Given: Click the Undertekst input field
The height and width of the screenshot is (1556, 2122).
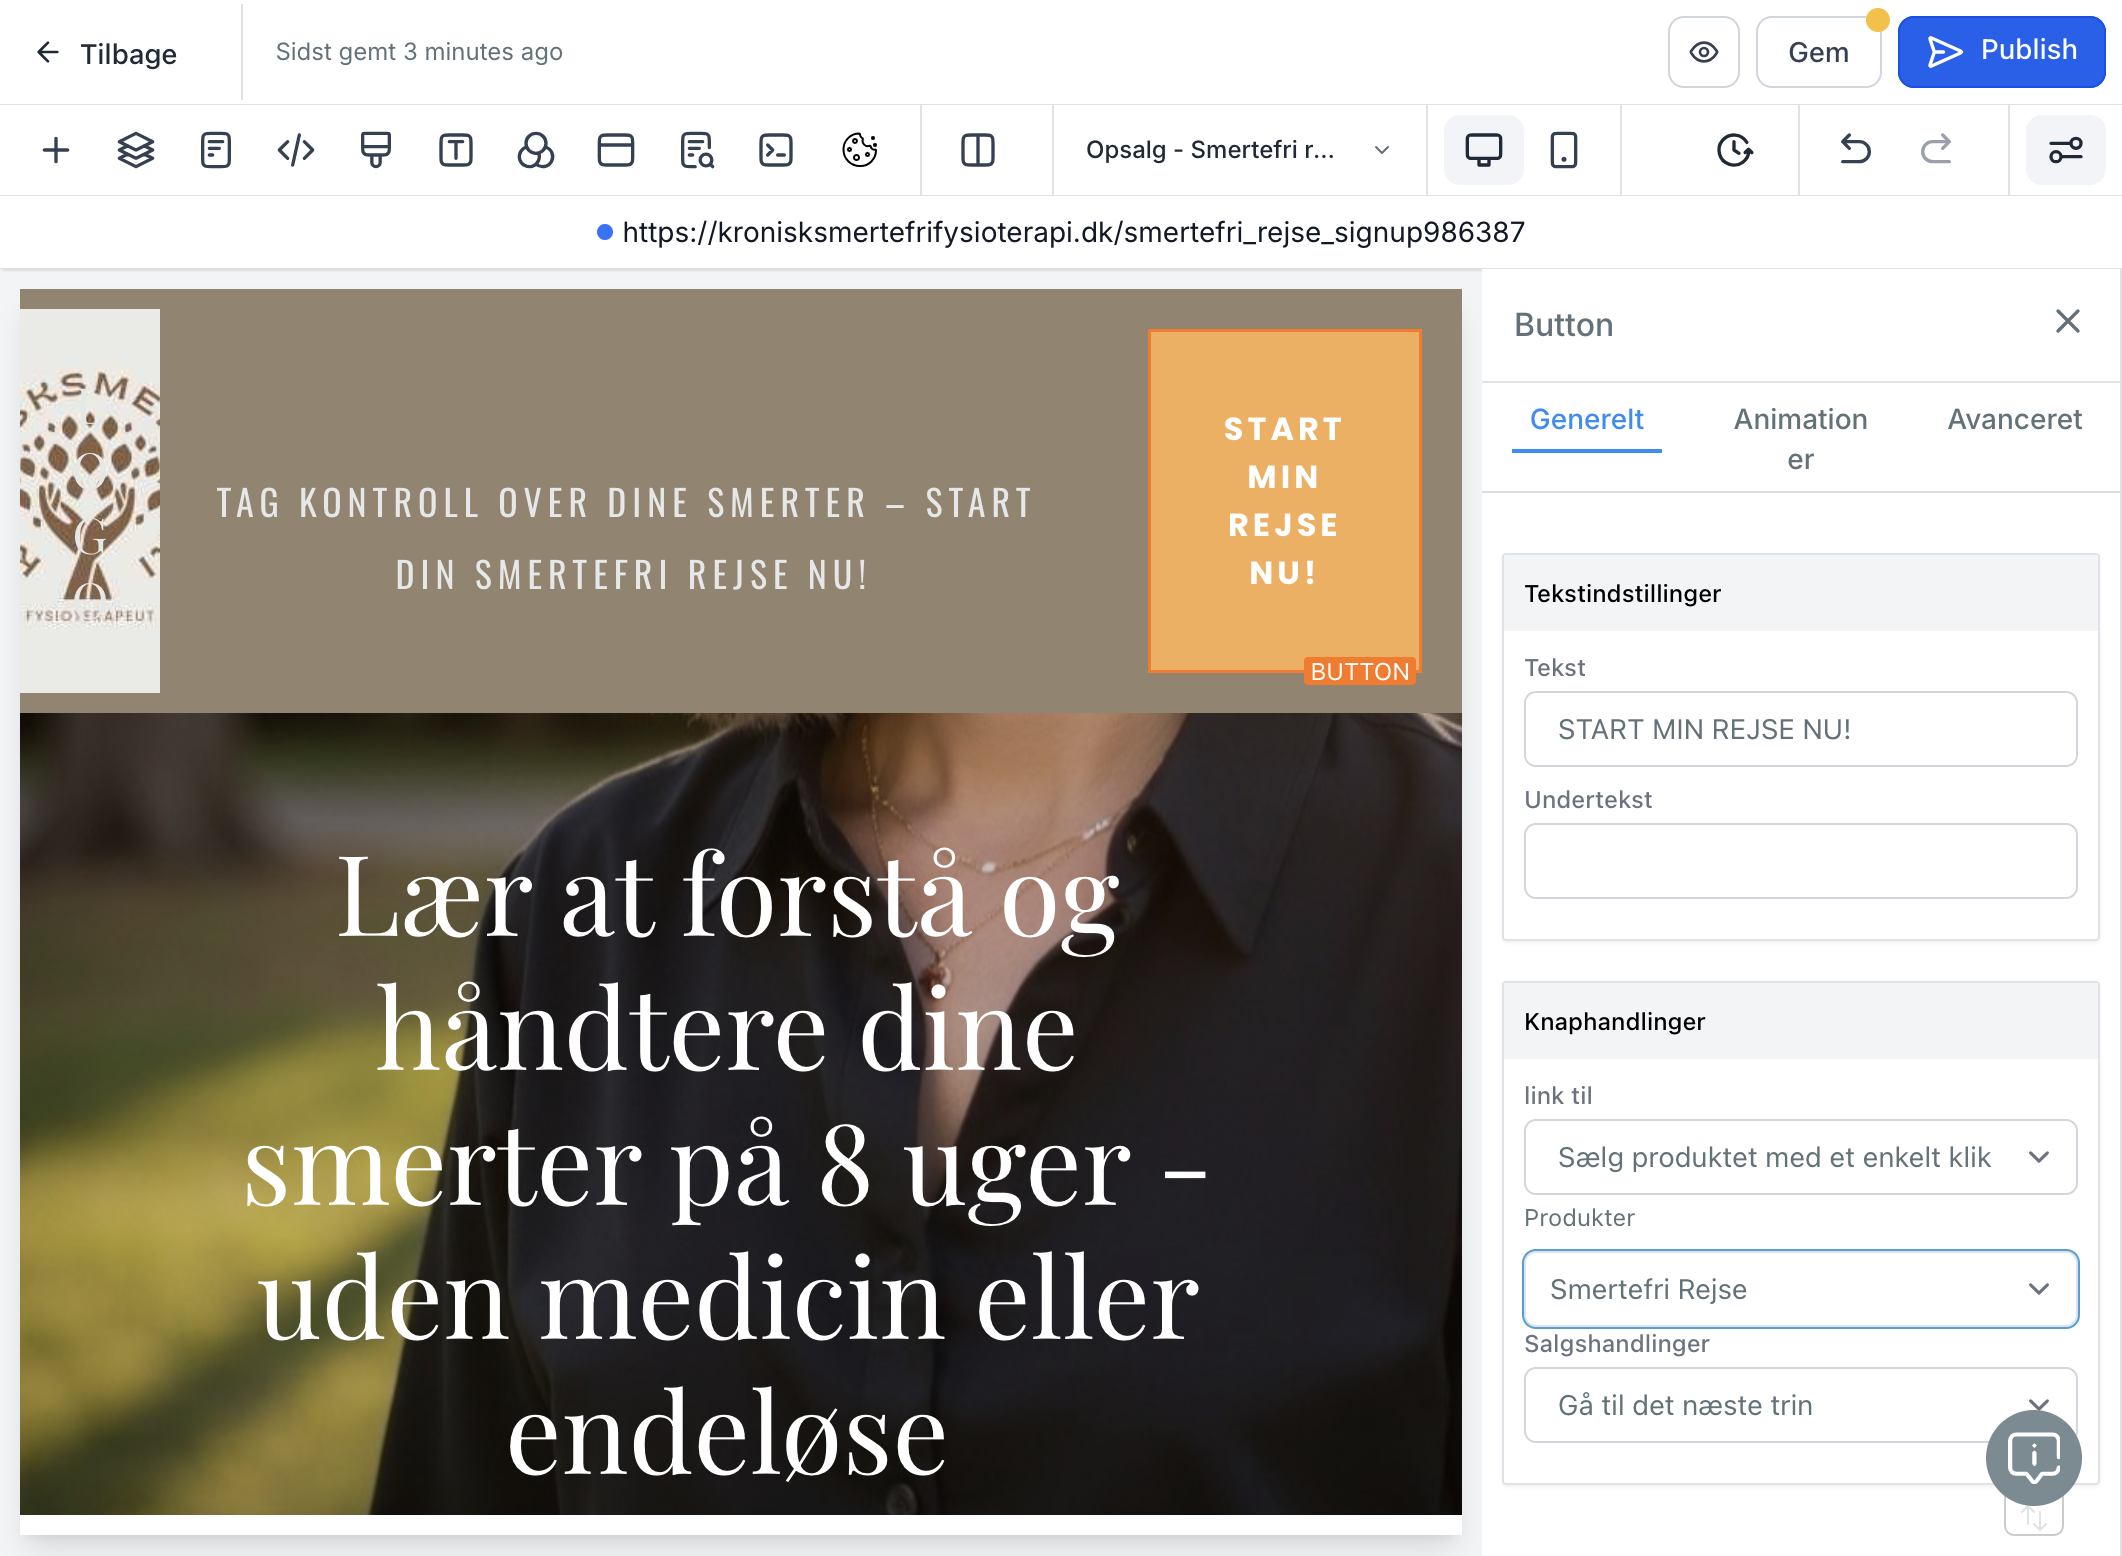Looking at the screenshot, I should 1801,861.
